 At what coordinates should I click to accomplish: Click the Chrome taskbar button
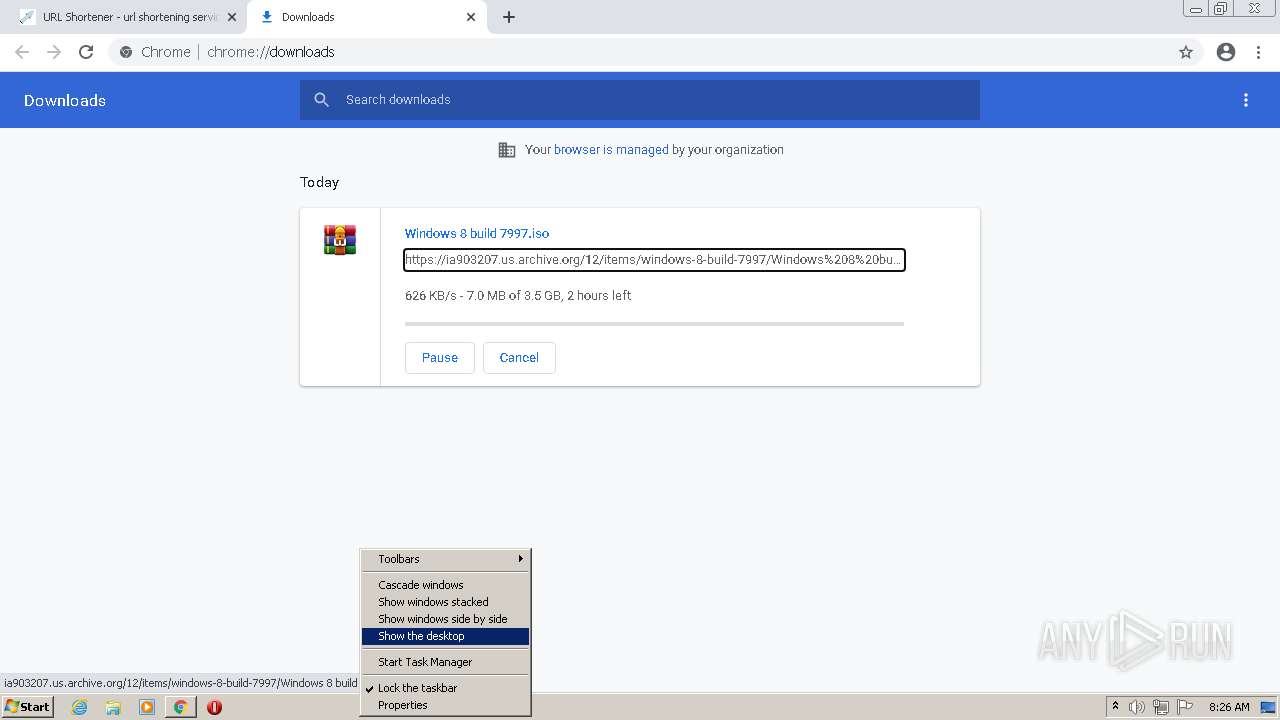[x=180, y=707]
